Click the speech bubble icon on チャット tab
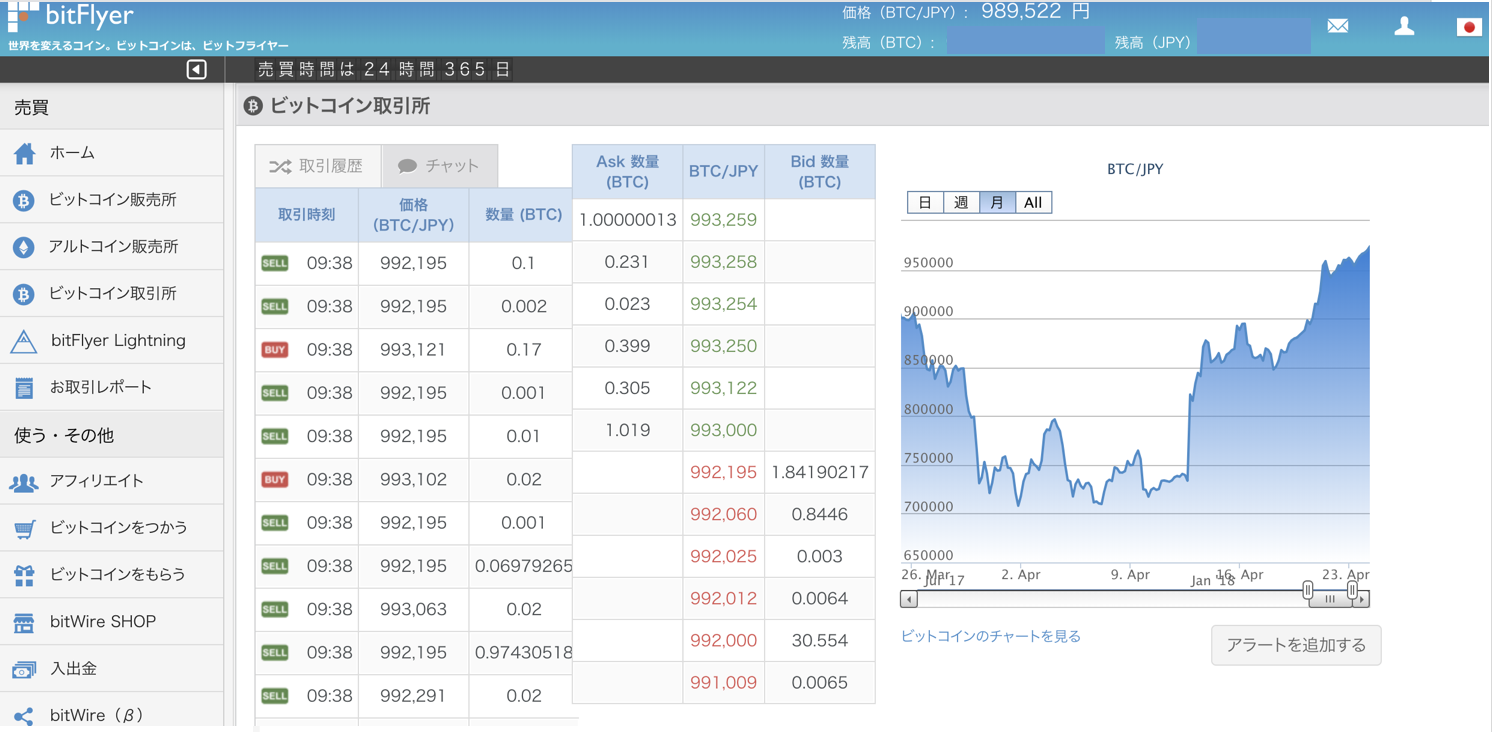Image resolution: width=1492 pixels, height=732 pixels. [407, 166]
